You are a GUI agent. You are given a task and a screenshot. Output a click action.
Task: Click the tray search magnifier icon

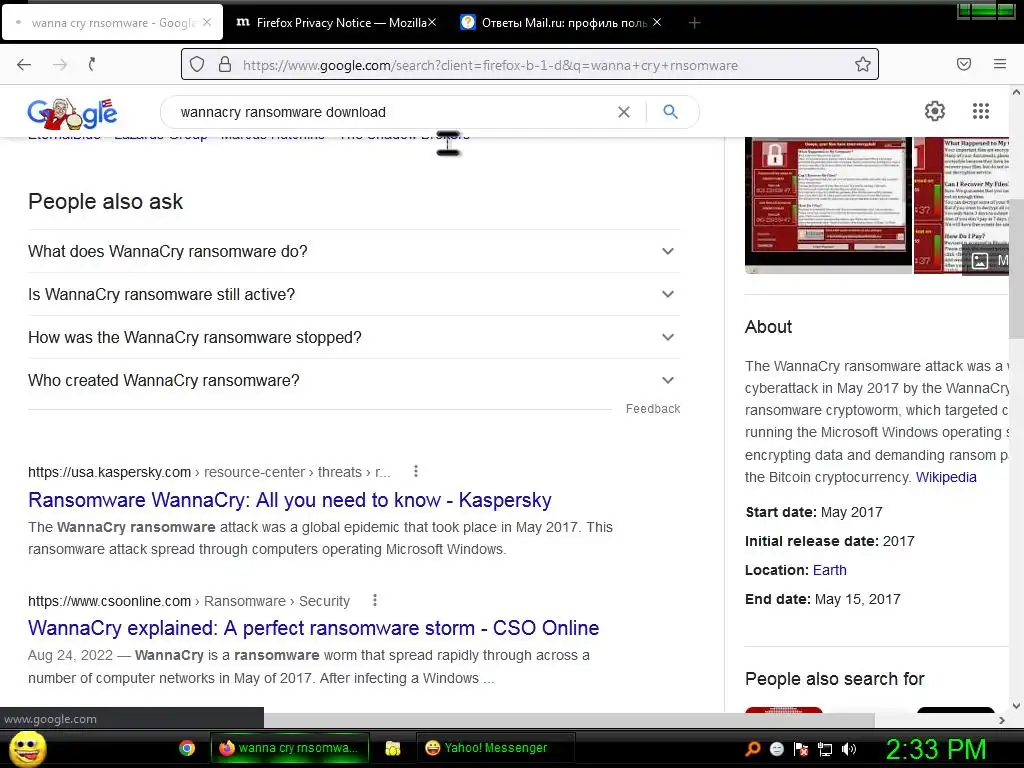(x=753, y=749)
